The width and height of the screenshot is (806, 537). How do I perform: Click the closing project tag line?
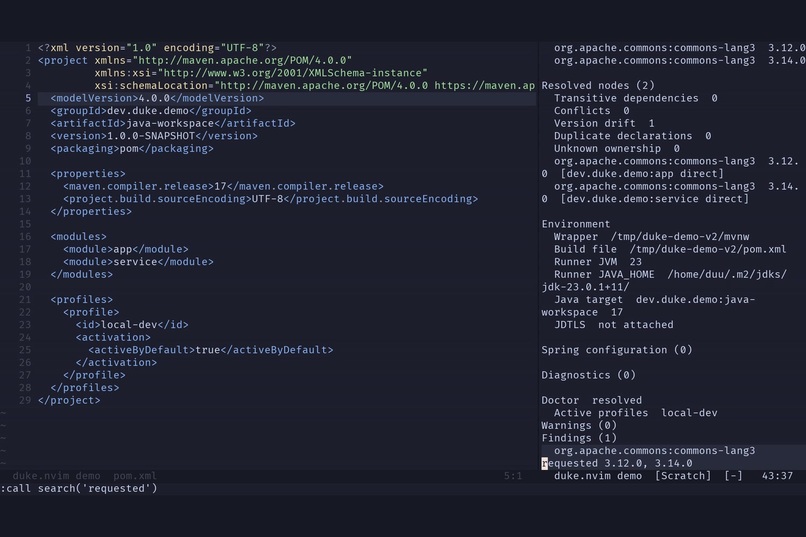tap(69, 400)
